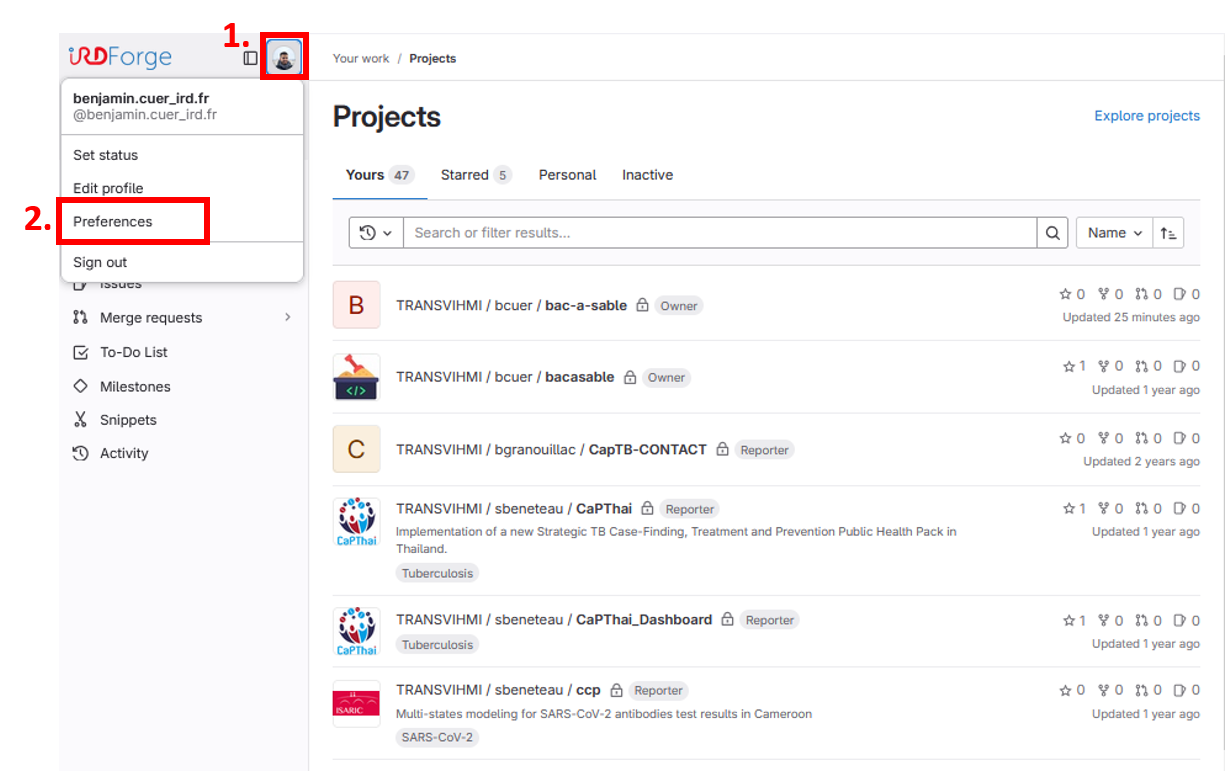Select Preferences in the user menu
Screen dimensions: 1225x771
point(113,221)
